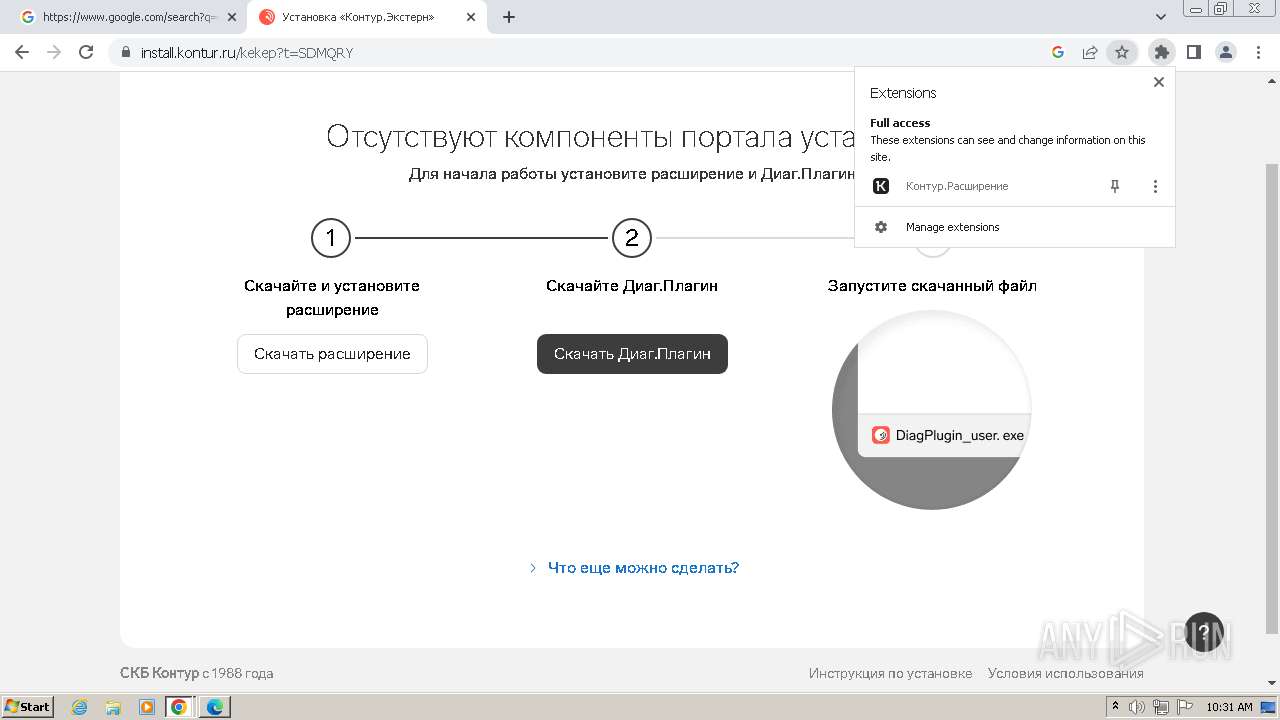Image resolution: width=1280 pixels, height=720 pixels.
Task: View site information via the padlock icon
Action: [x=125, y=52]
